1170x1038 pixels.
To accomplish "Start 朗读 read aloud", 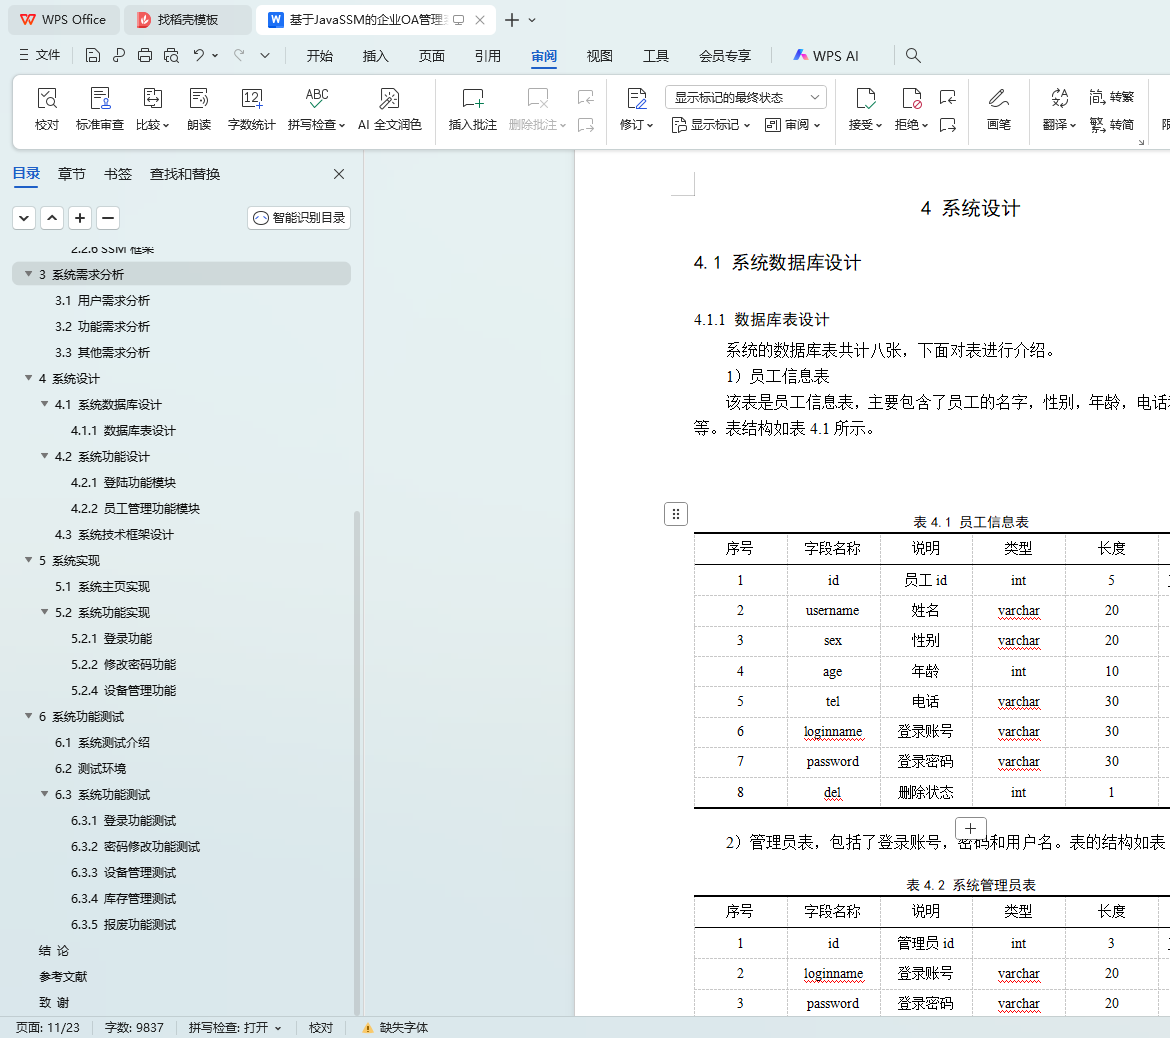I will tap(199, 109).
